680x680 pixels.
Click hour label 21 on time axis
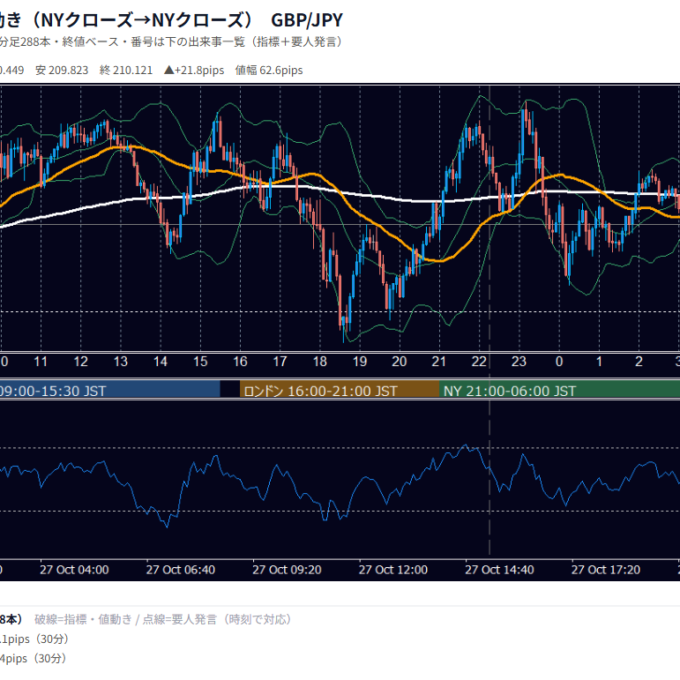439,361
